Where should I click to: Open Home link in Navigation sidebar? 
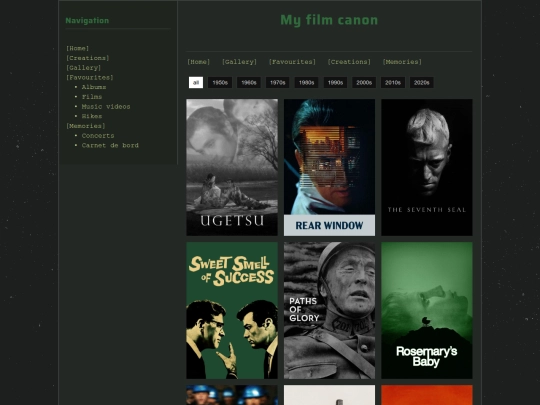pyautogui.click(x=77, y=48)
